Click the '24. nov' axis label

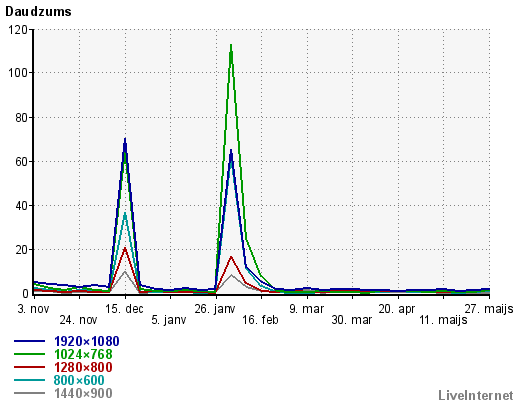[78, 320]
